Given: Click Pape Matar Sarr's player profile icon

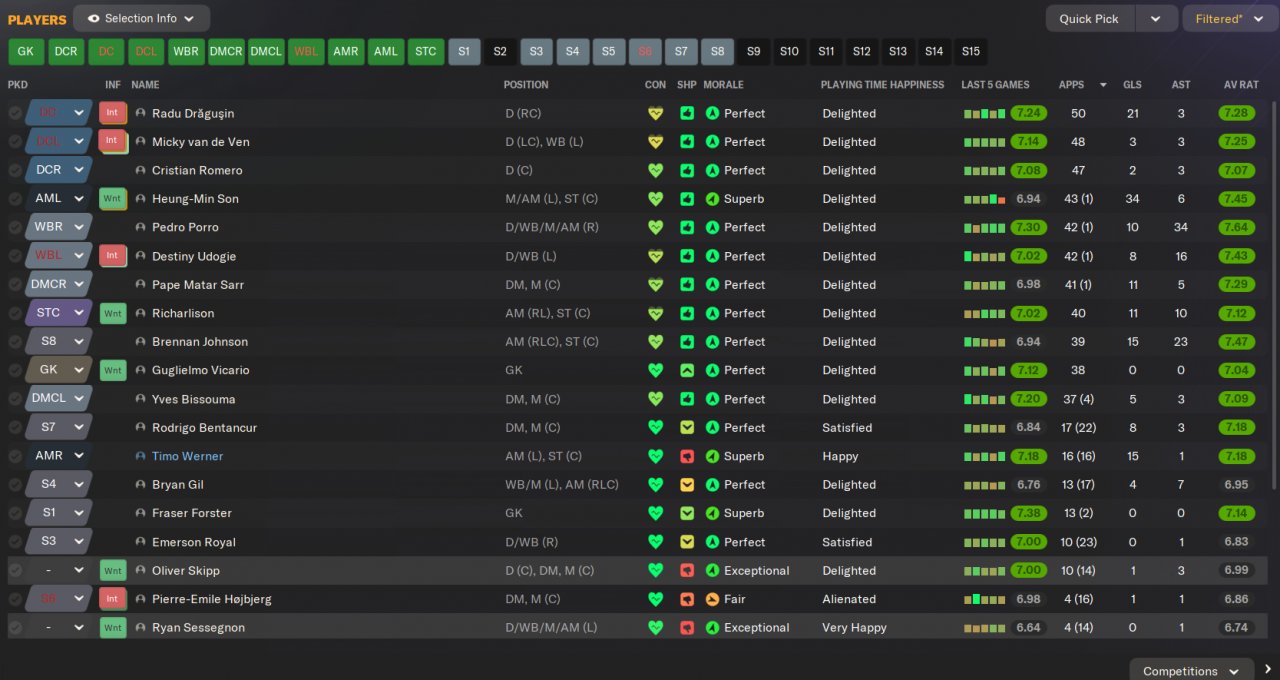Looking at the screenshot, I should pyautogui.click(x=140, y=285).
